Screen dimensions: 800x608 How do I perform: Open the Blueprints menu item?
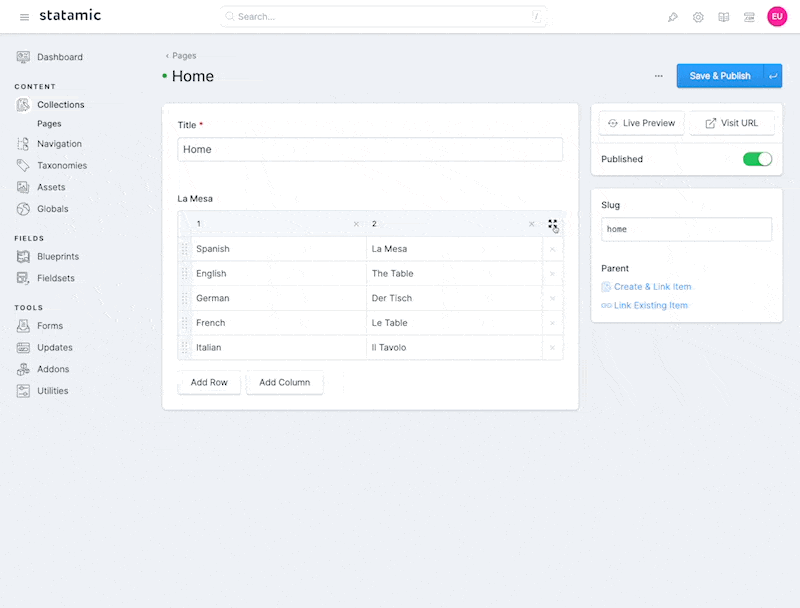pyautogui.click(x=58, y=257)
